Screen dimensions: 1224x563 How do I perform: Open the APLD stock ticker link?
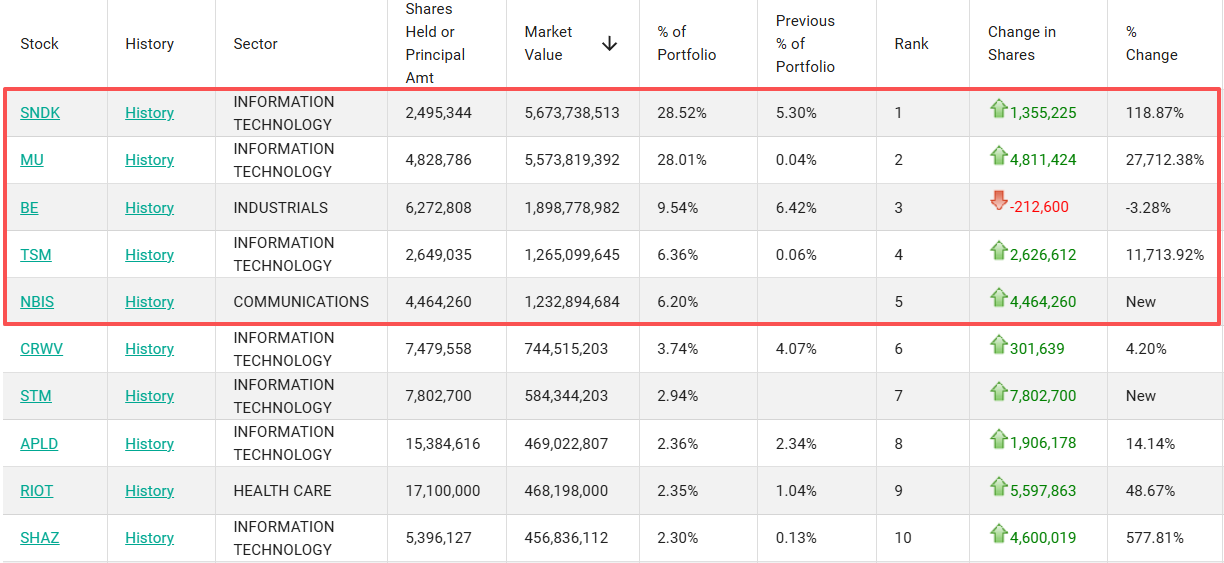[39, 444]
